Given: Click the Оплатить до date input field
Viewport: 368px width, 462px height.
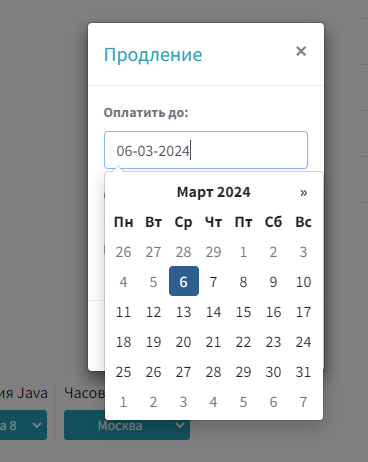Looking at the screenshot, I should [206, 150].
